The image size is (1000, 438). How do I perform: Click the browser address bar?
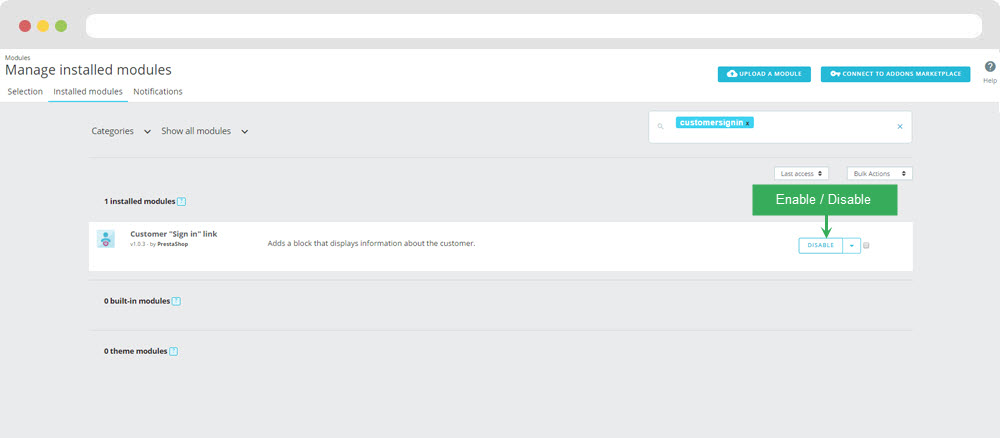coord(534,26)
